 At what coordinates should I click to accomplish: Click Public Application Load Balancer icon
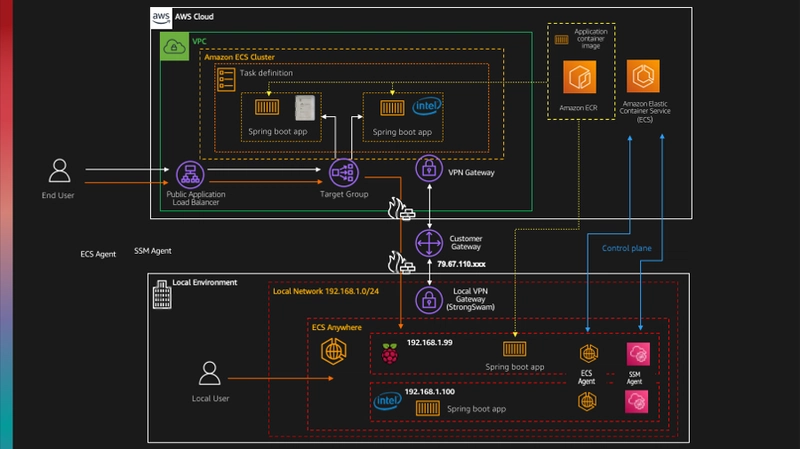[x=190, y=175]
